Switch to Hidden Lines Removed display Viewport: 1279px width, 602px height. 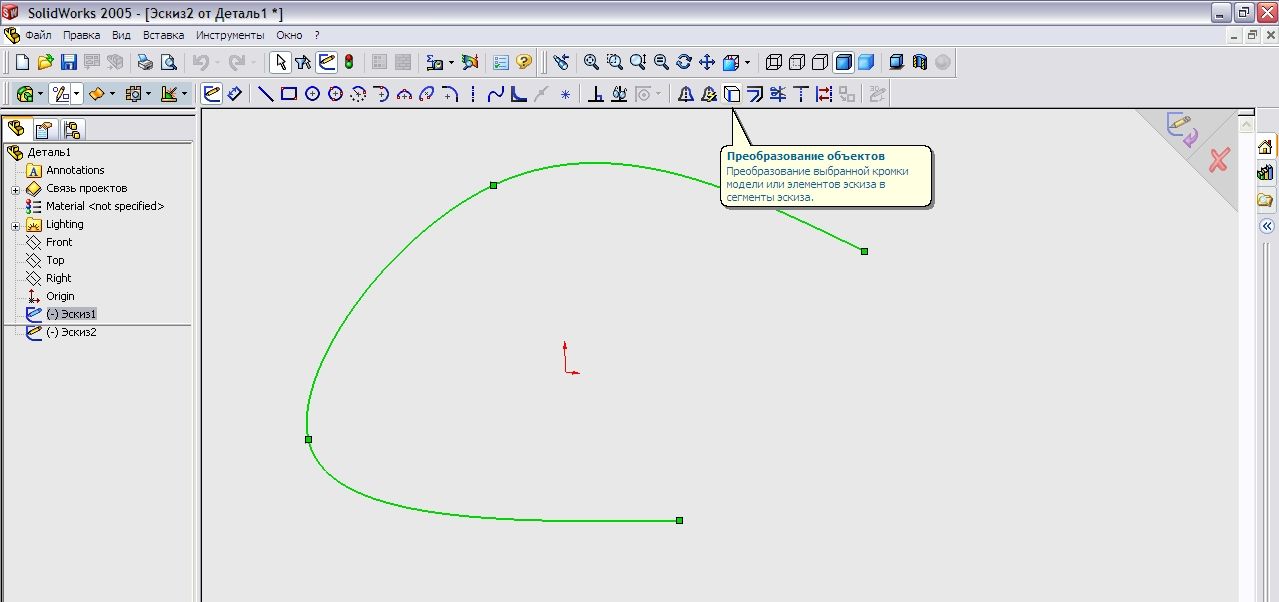pos(820,62)
